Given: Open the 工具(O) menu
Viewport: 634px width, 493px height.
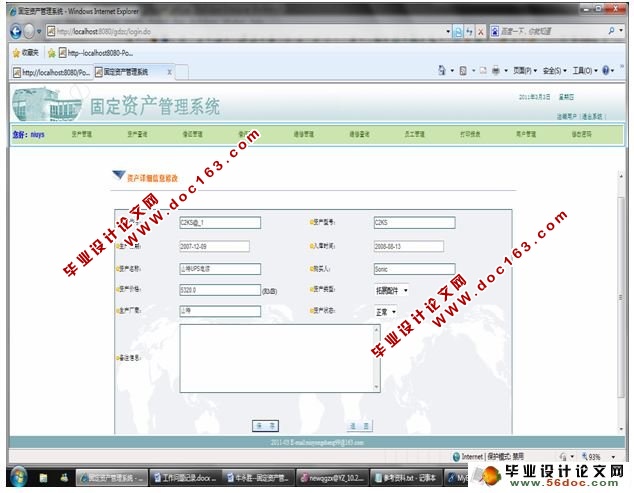Looking at the screenshot, I should 585,71.
